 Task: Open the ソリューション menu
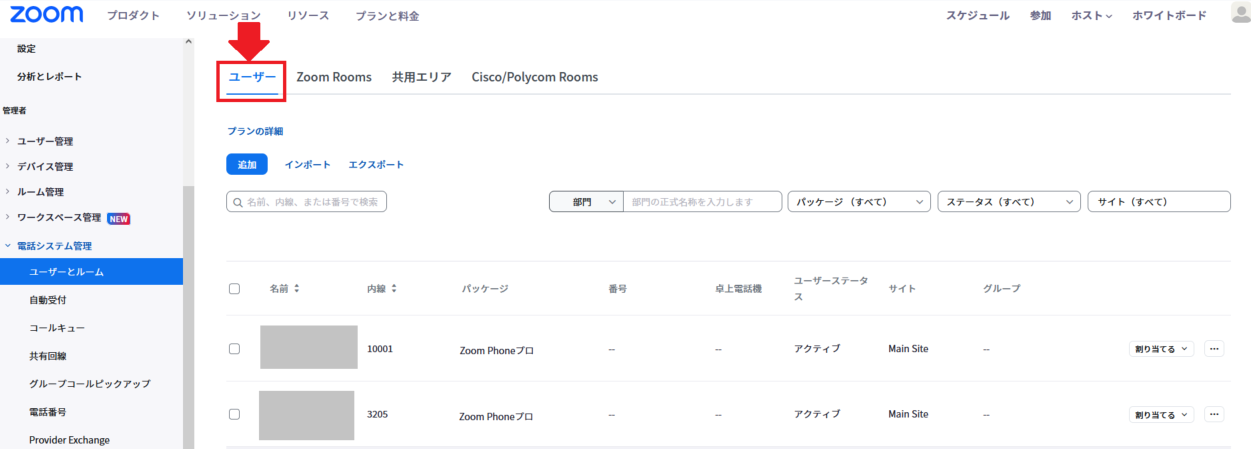click(224, 16)
